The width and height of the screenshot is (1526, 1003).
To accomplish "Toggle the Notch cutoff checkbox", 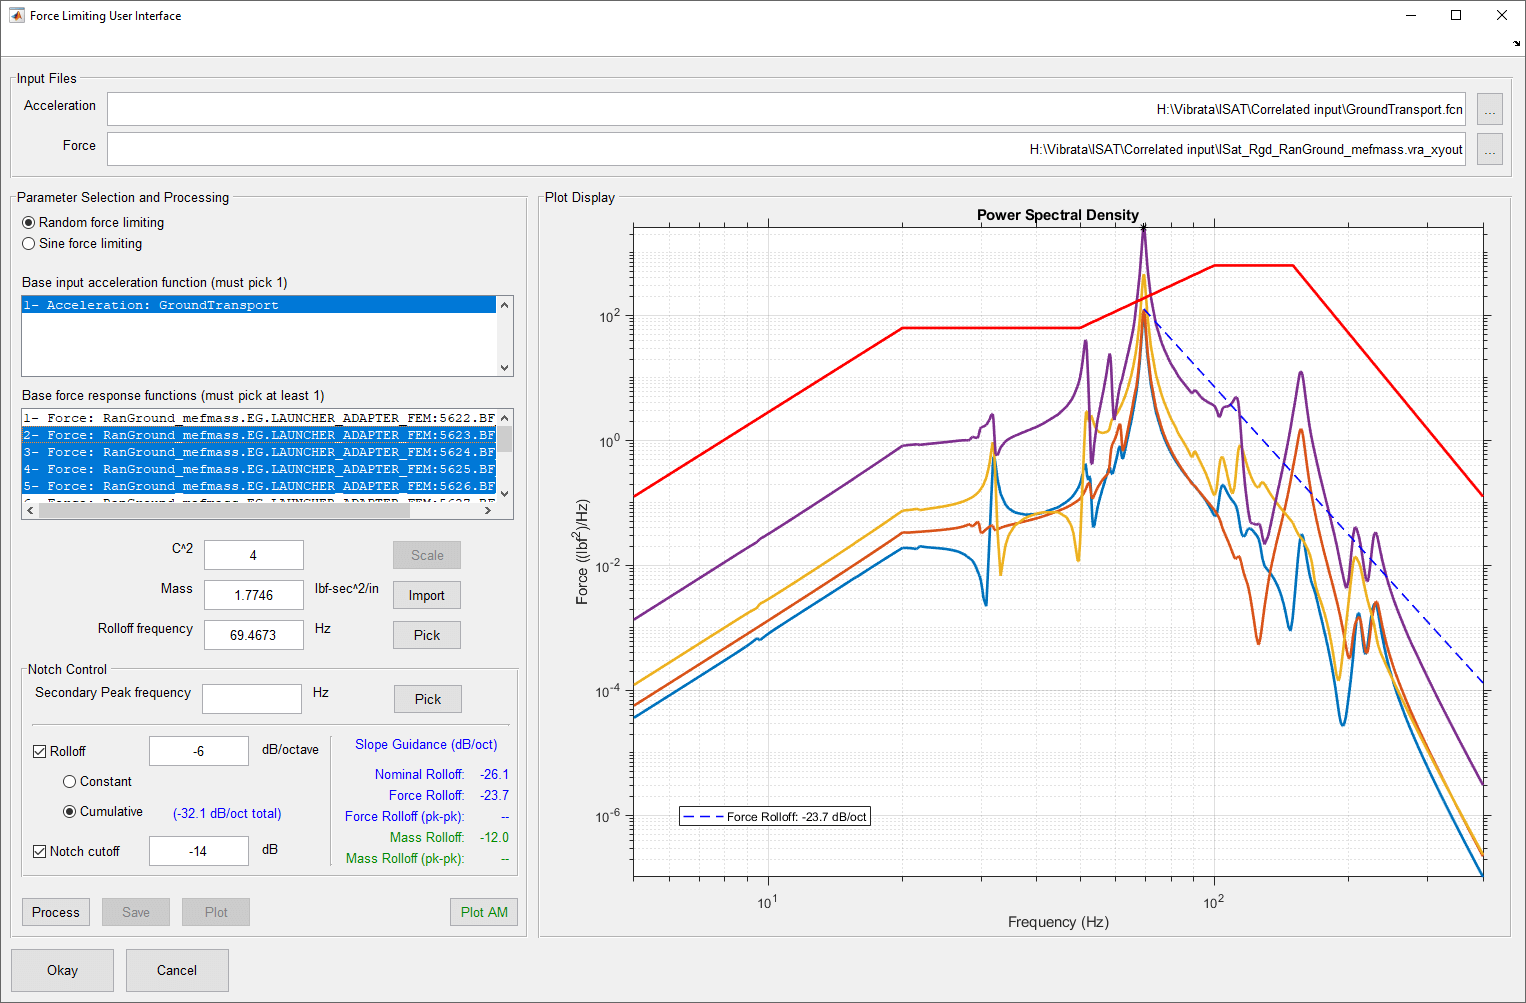I will [x=40, y=851].
